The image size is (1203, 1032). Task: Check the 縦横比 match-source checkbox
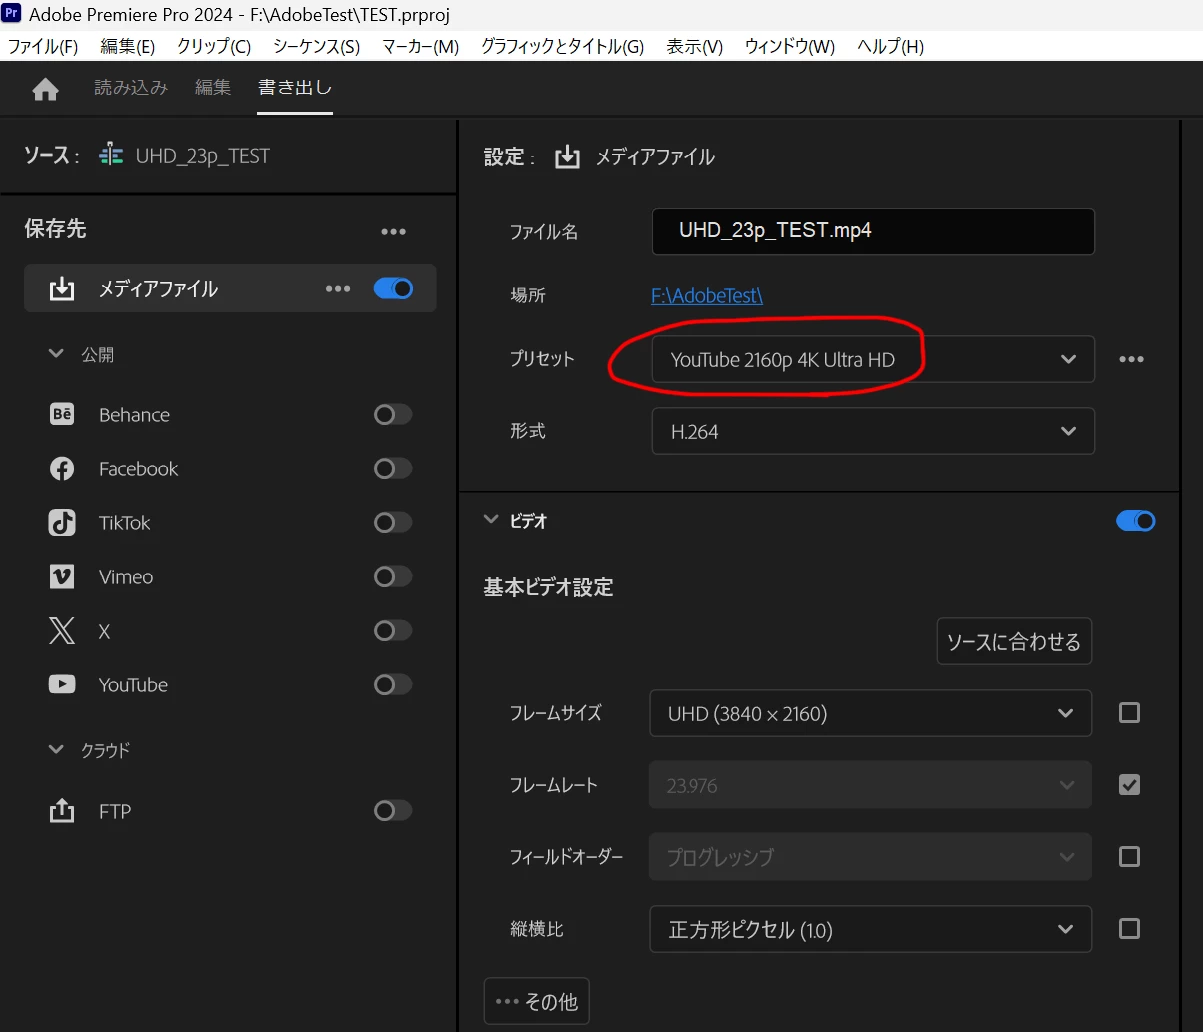click(x=1129, y=928)
